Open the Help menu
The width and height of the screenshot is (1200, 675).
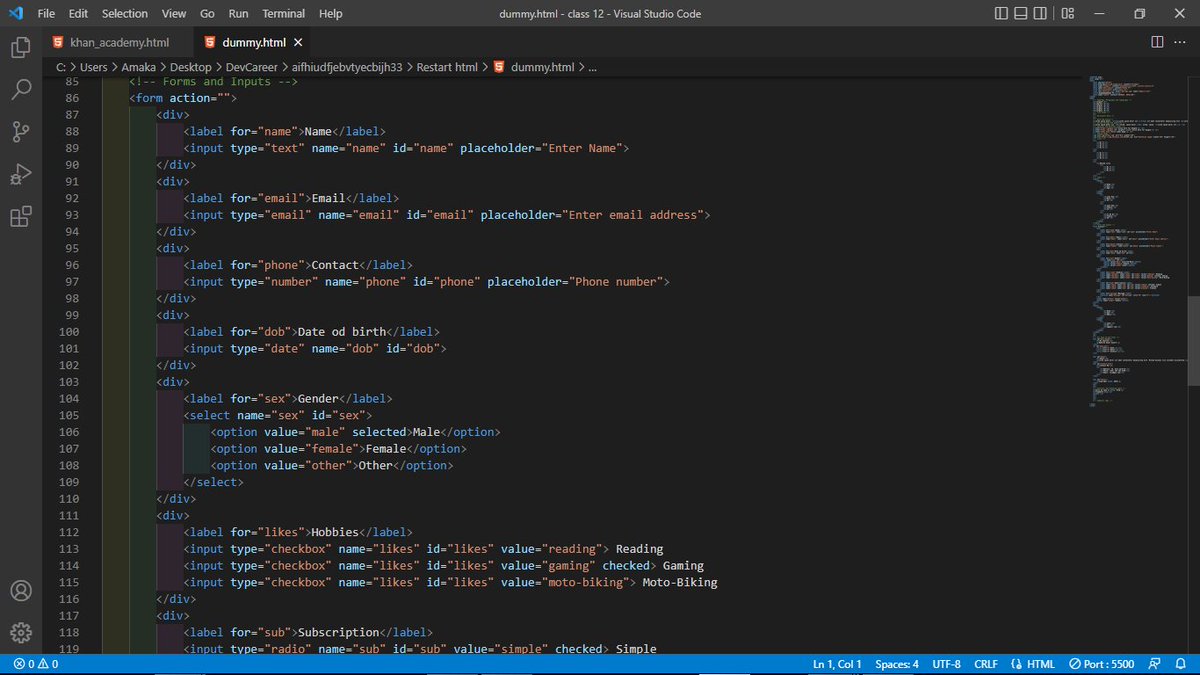[x=330, y=13]
